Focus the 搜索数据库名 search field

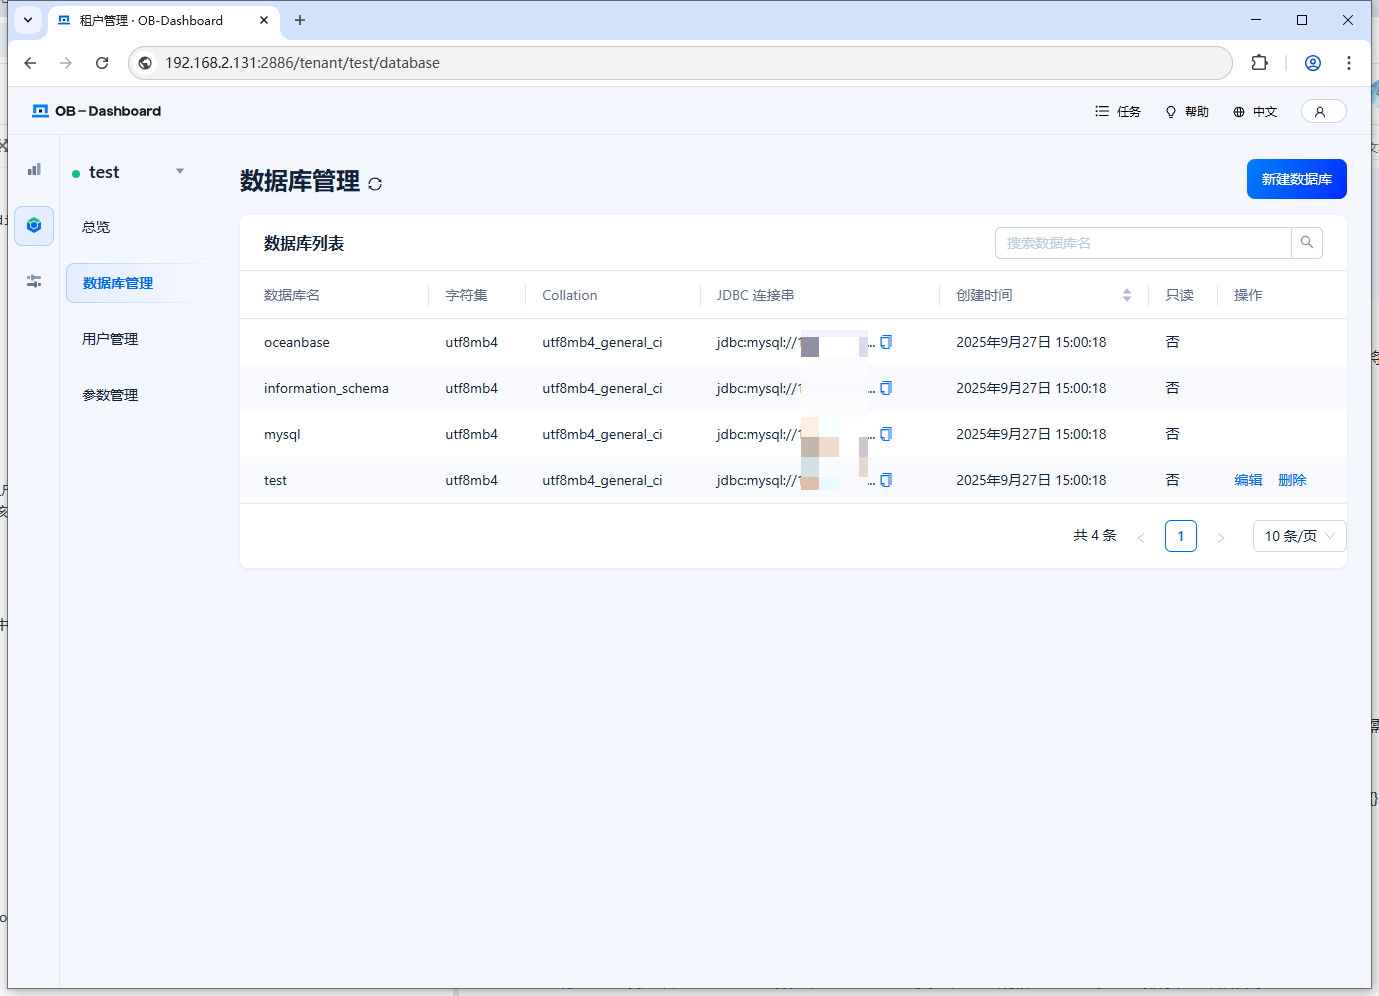1143,243
